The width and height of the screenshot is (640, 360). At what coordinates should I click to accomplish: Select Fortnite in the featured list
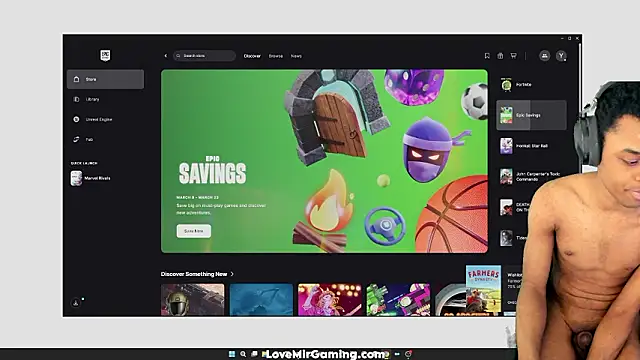531,84
